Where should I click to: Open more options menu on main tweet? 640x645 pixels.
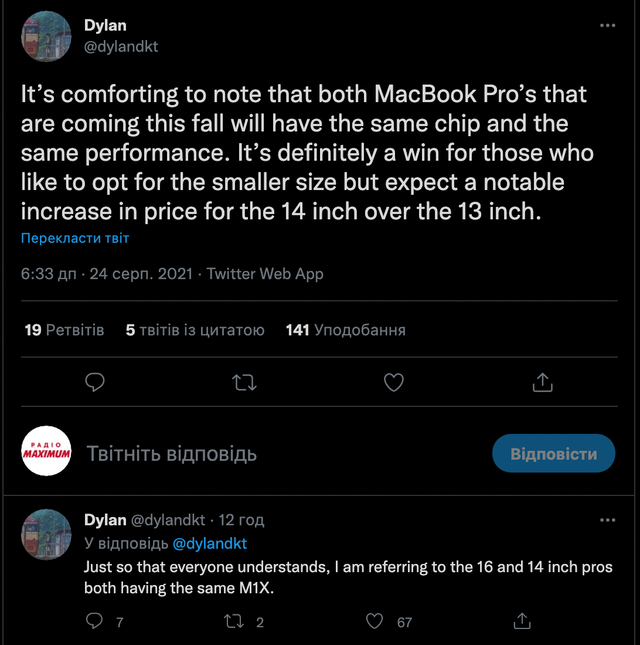pos(607,26)
